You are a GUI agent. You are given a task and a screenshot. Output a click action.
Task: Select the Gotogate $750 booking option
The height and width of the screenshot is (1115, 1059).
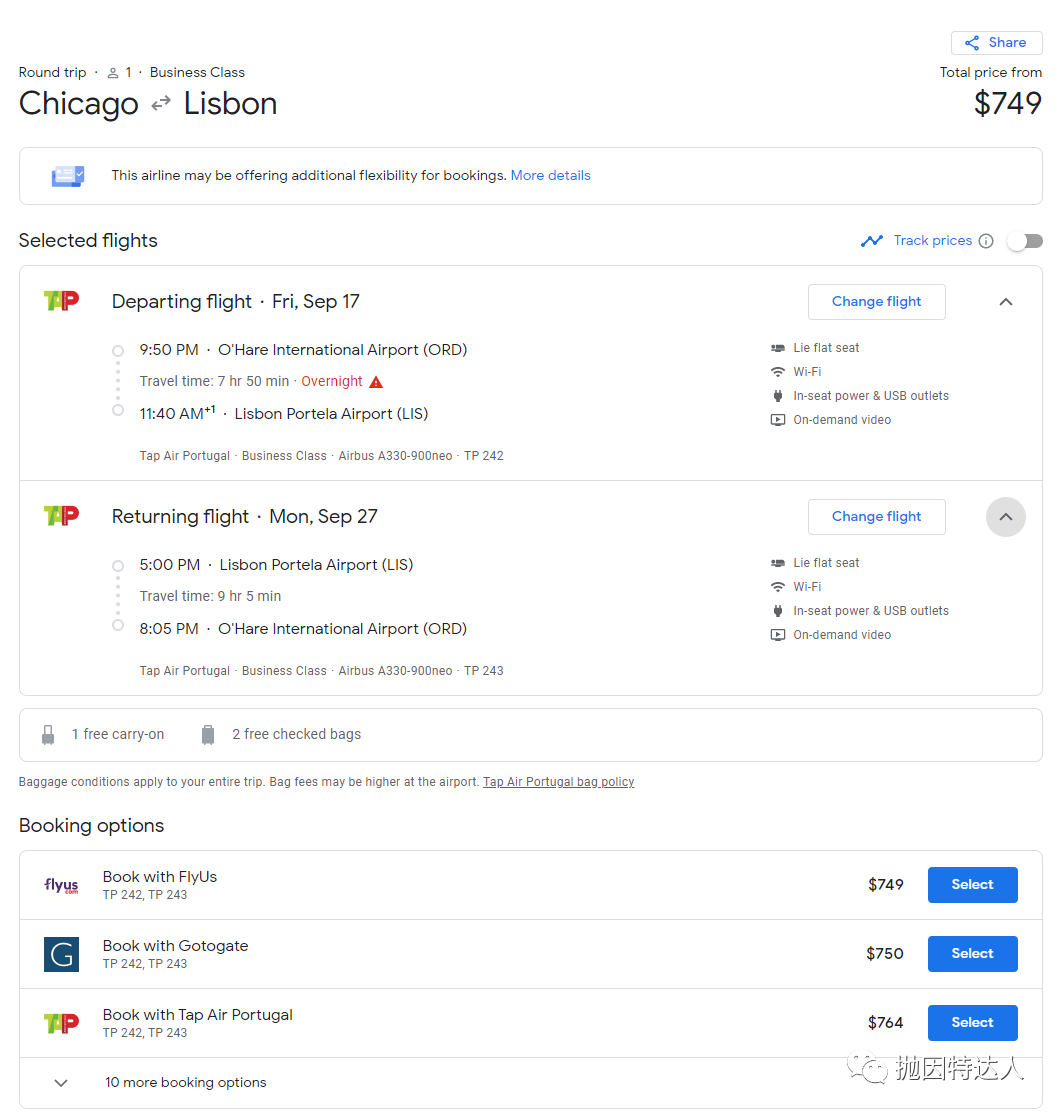tap(972, 954)
